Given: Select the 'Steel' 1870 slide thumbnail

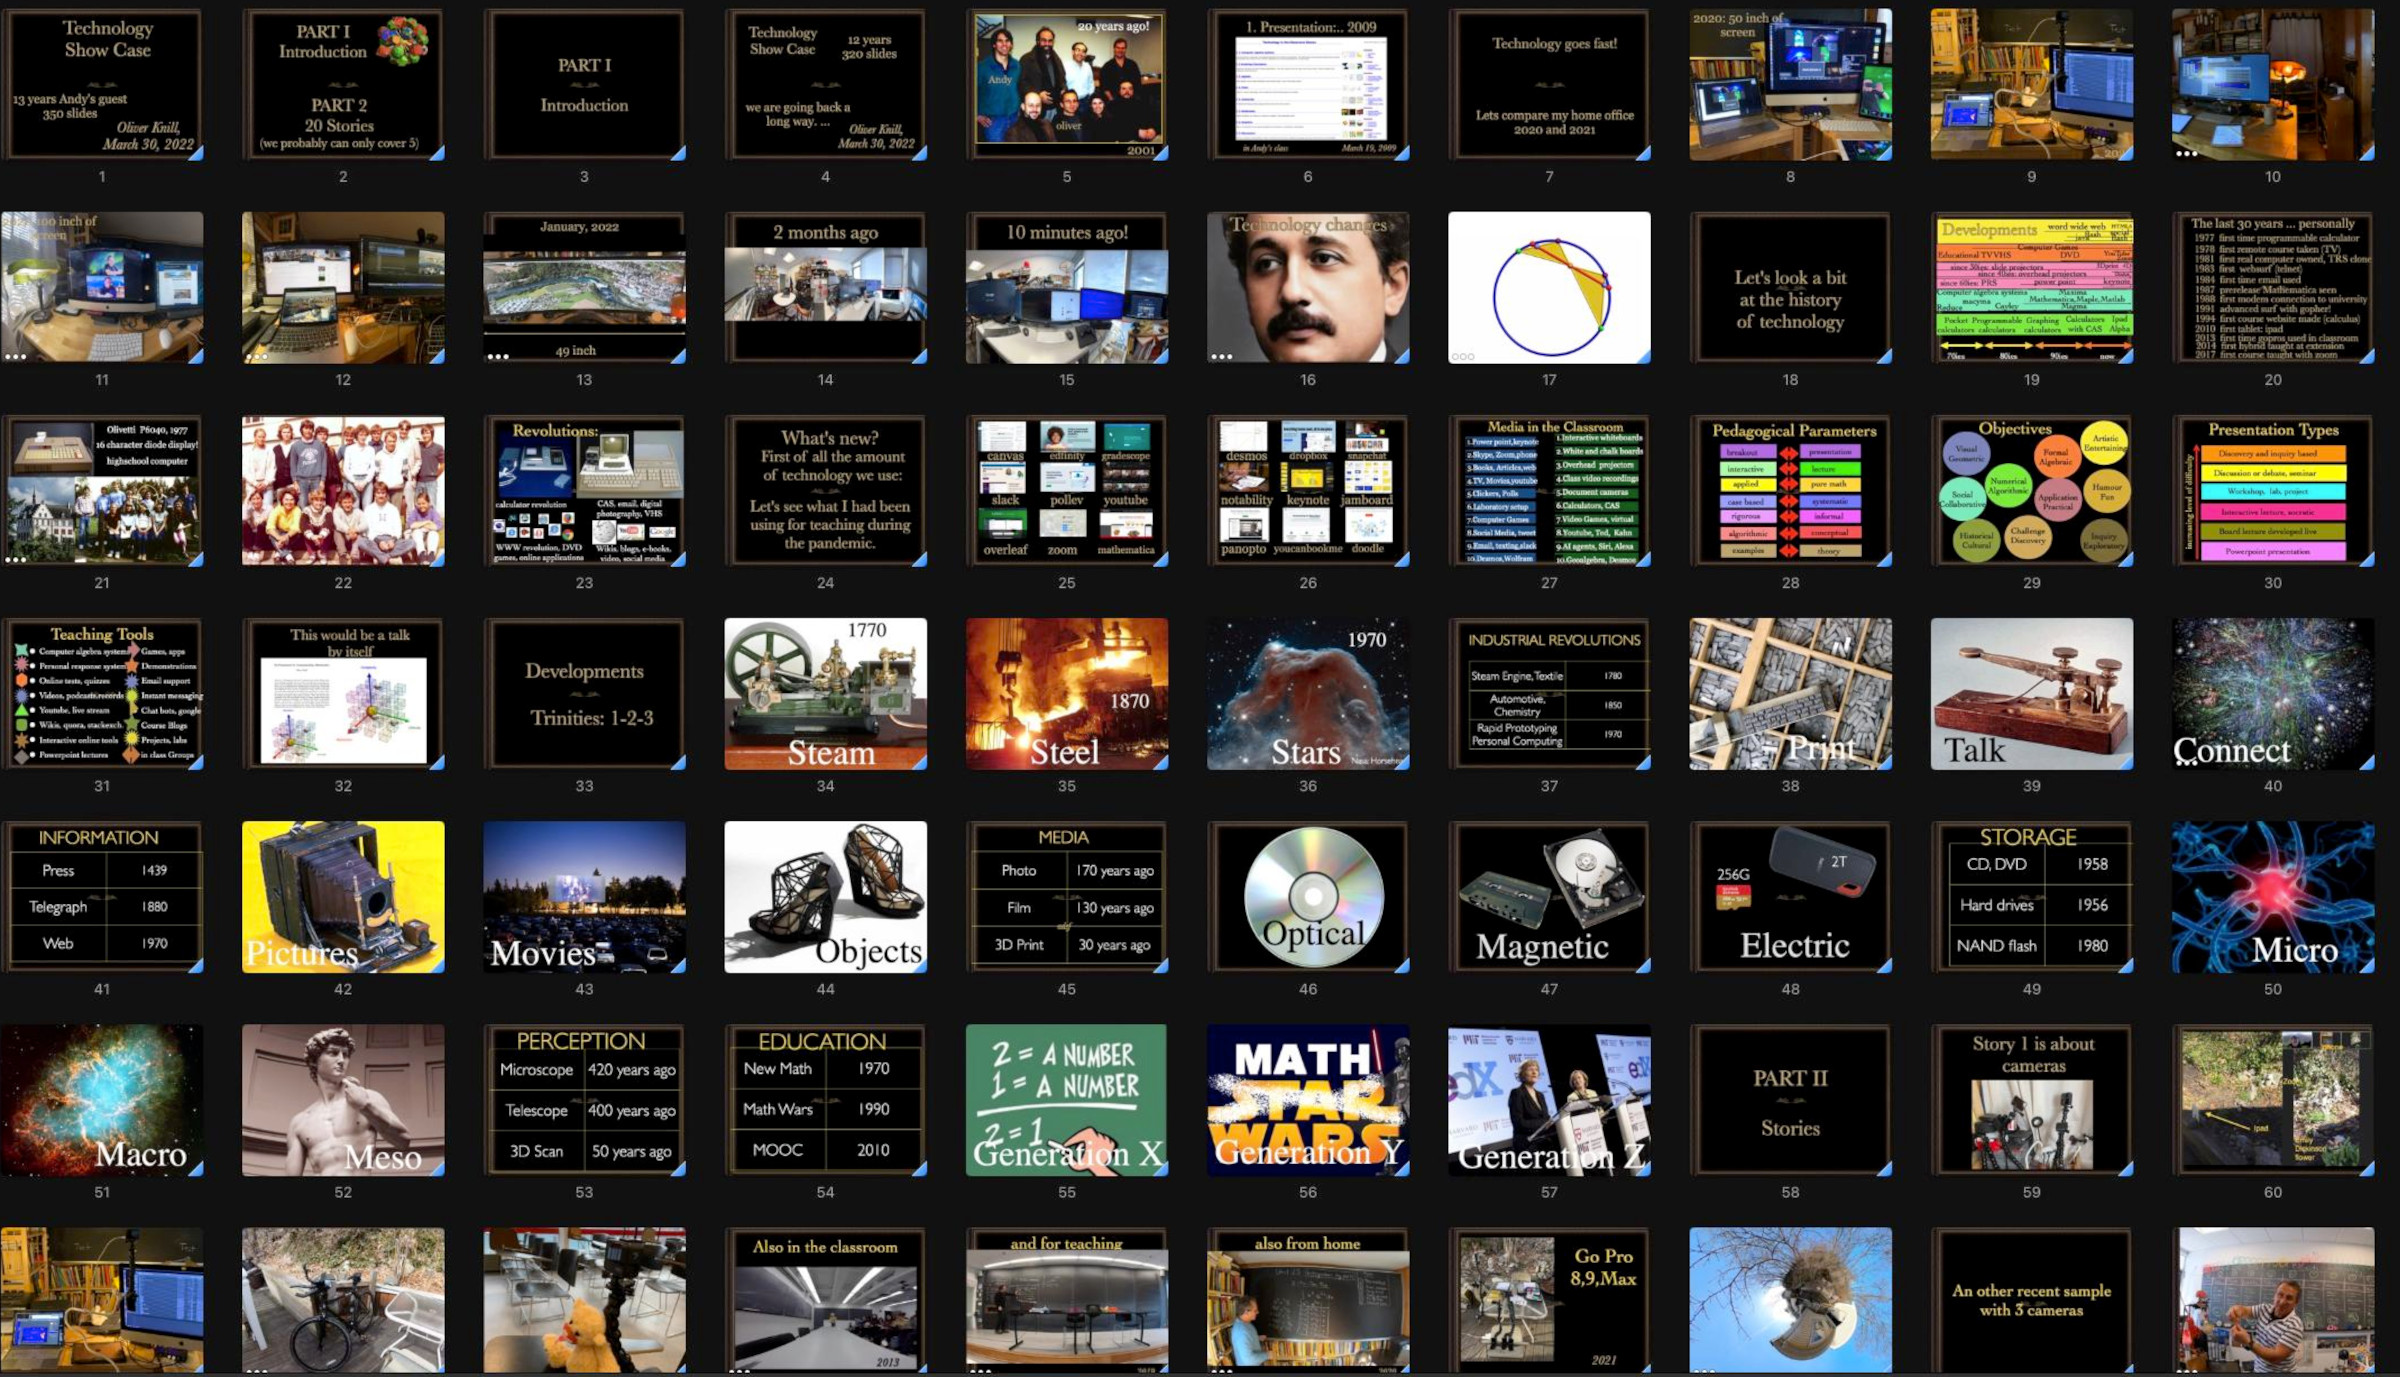Looking at the screenshot, I should [1066, 694].
